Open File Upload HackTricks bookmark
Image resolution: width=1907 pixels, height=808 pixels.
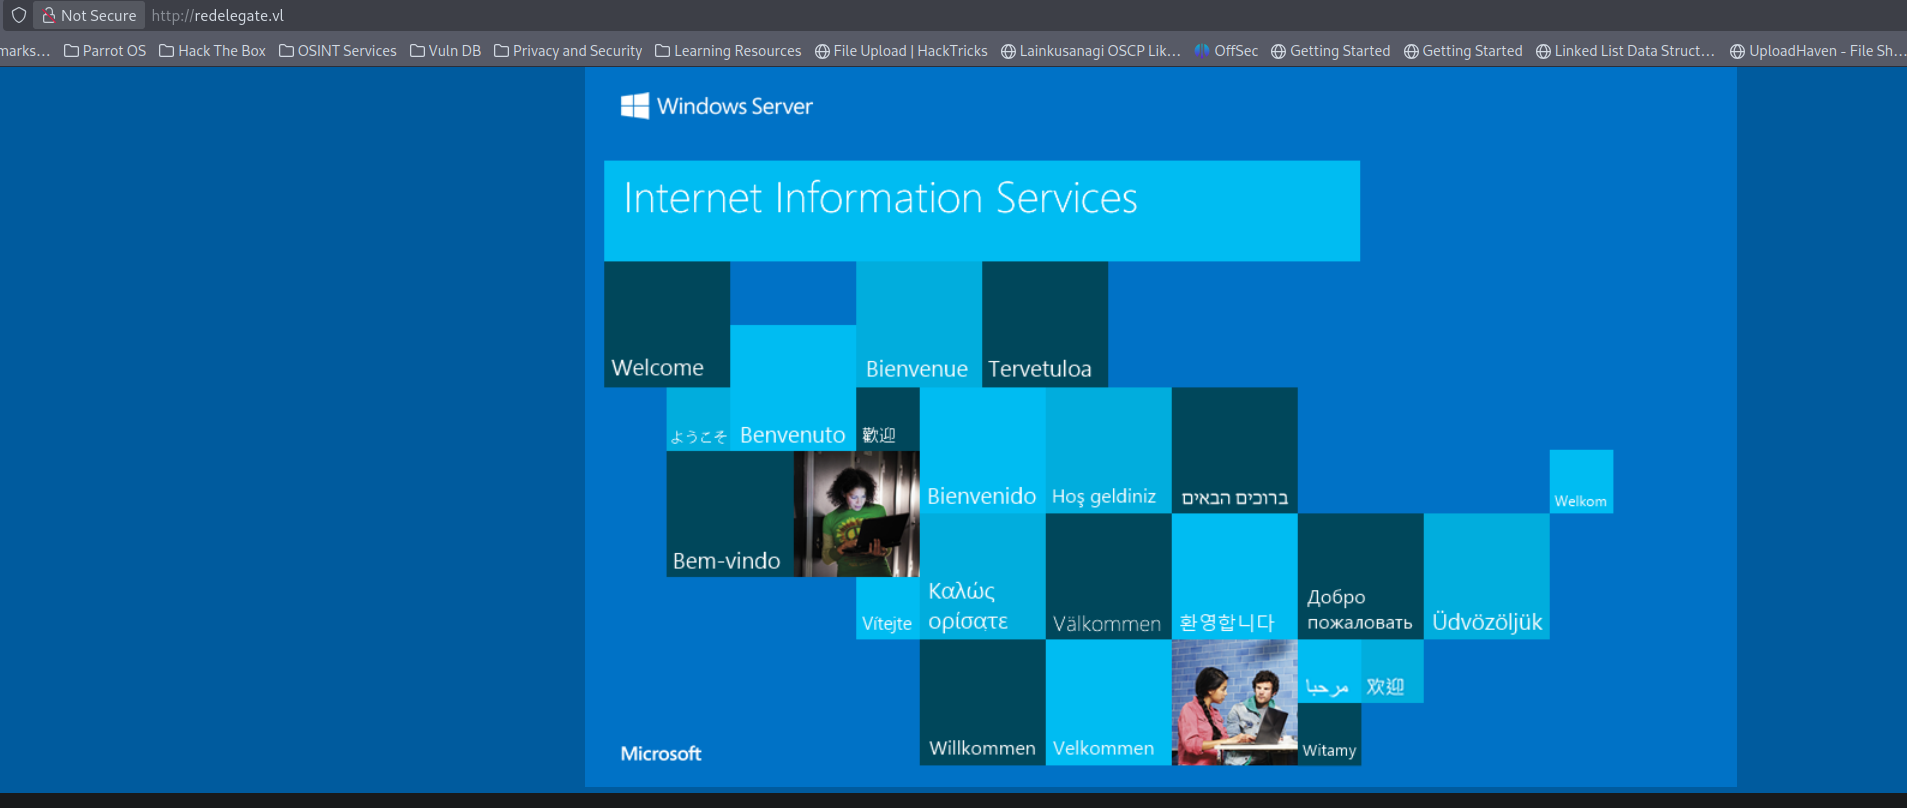(x=901, y=51)
